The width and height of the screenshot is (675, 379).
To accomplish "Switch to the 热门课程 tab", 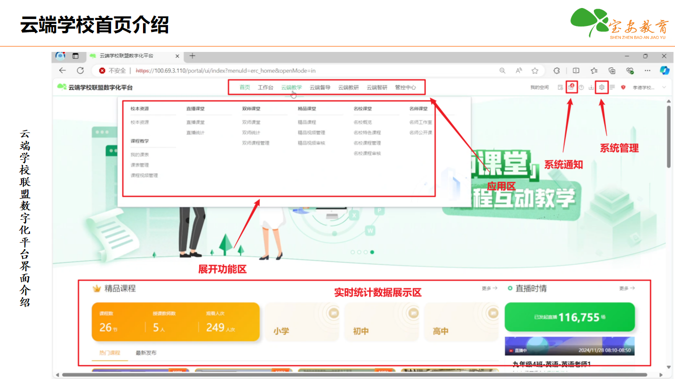I will coord(109,353).
